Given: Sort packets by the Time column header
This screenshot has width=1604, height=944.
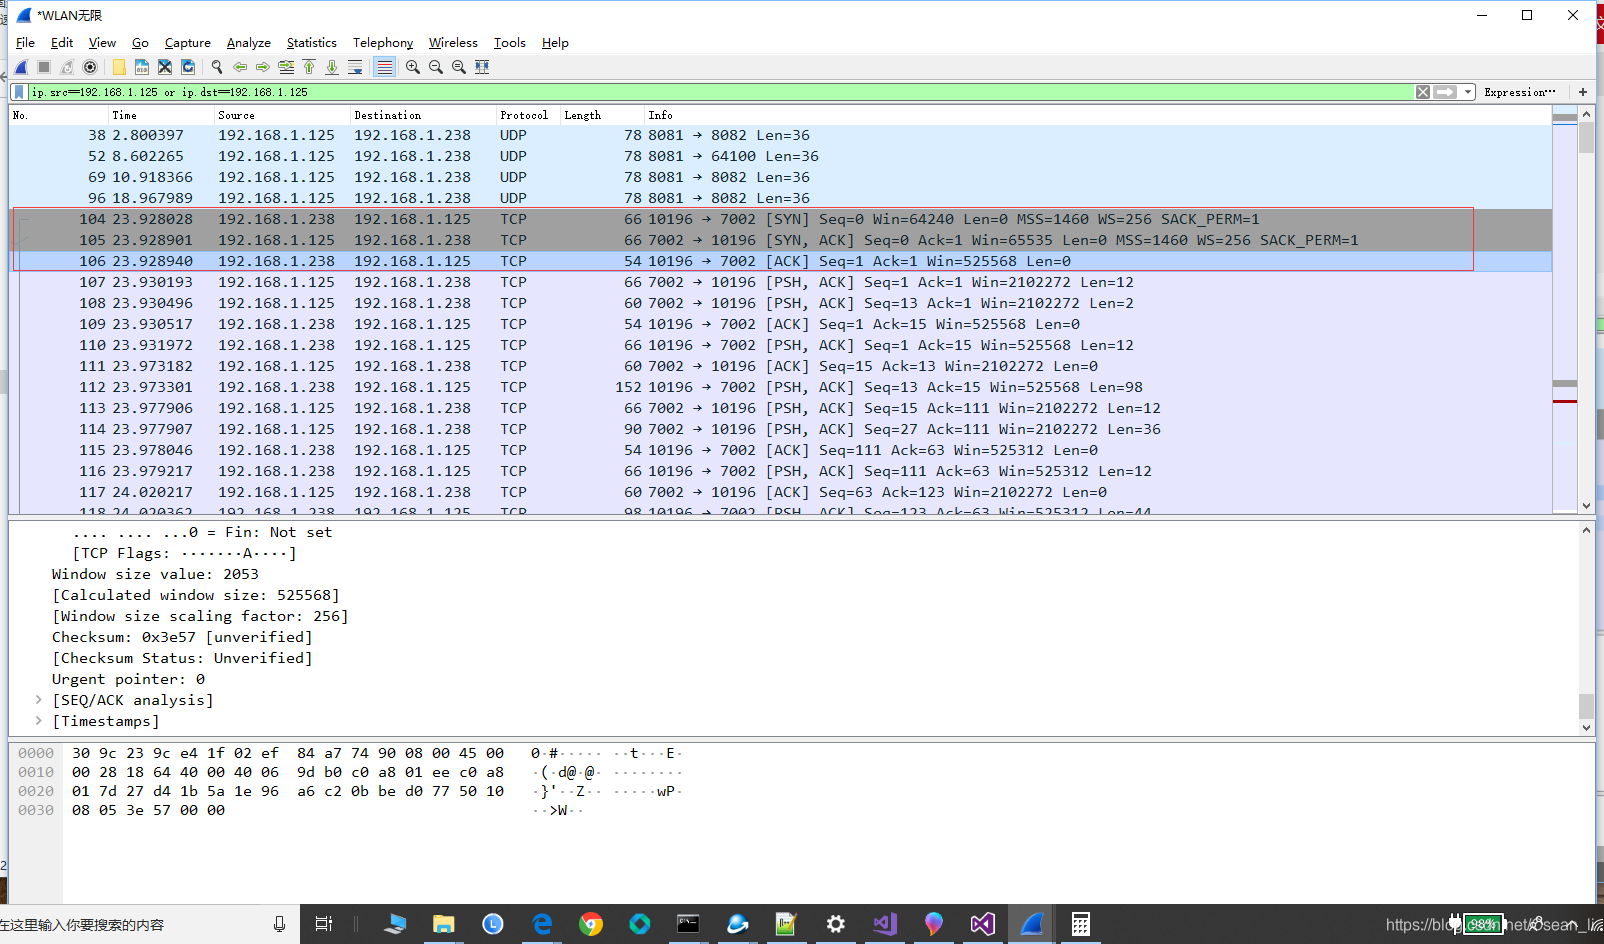Looking at the screenshot, I should click(x=160, y=115).
